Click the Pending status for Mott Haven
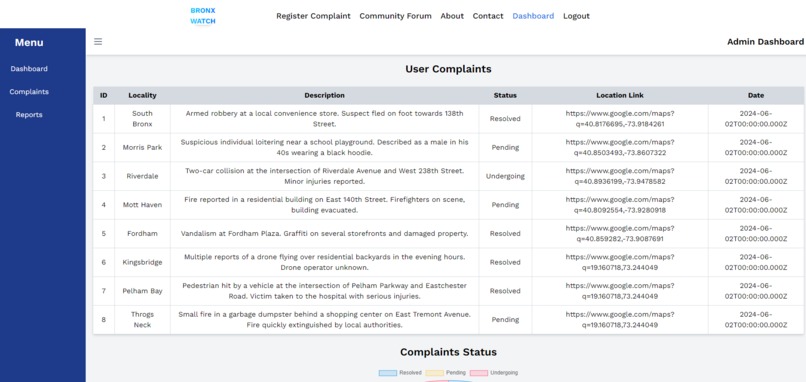The height and width of the screenshot is (382, 806). 505,205
